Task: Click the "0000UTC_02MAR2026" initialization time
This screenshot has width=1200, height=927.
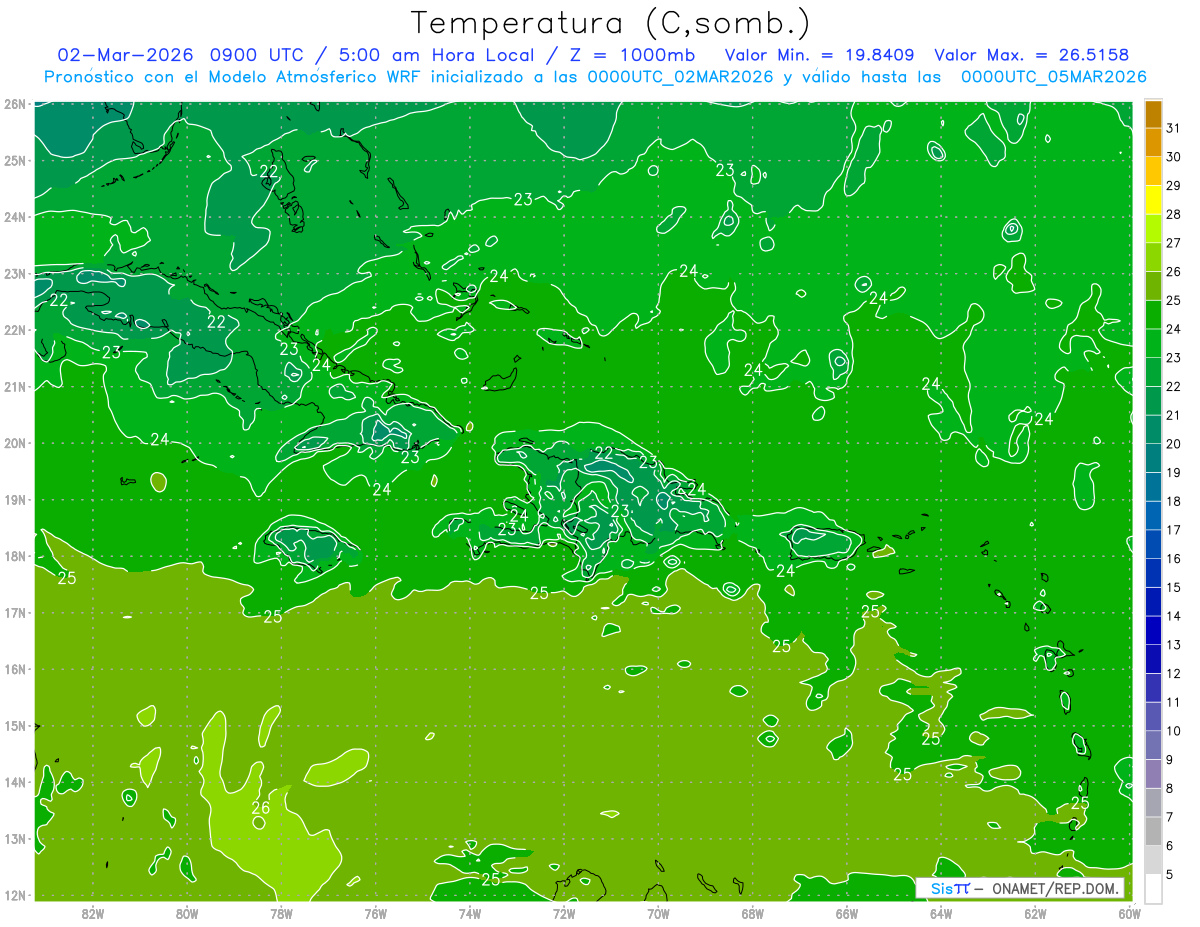Action: [682, 77]
